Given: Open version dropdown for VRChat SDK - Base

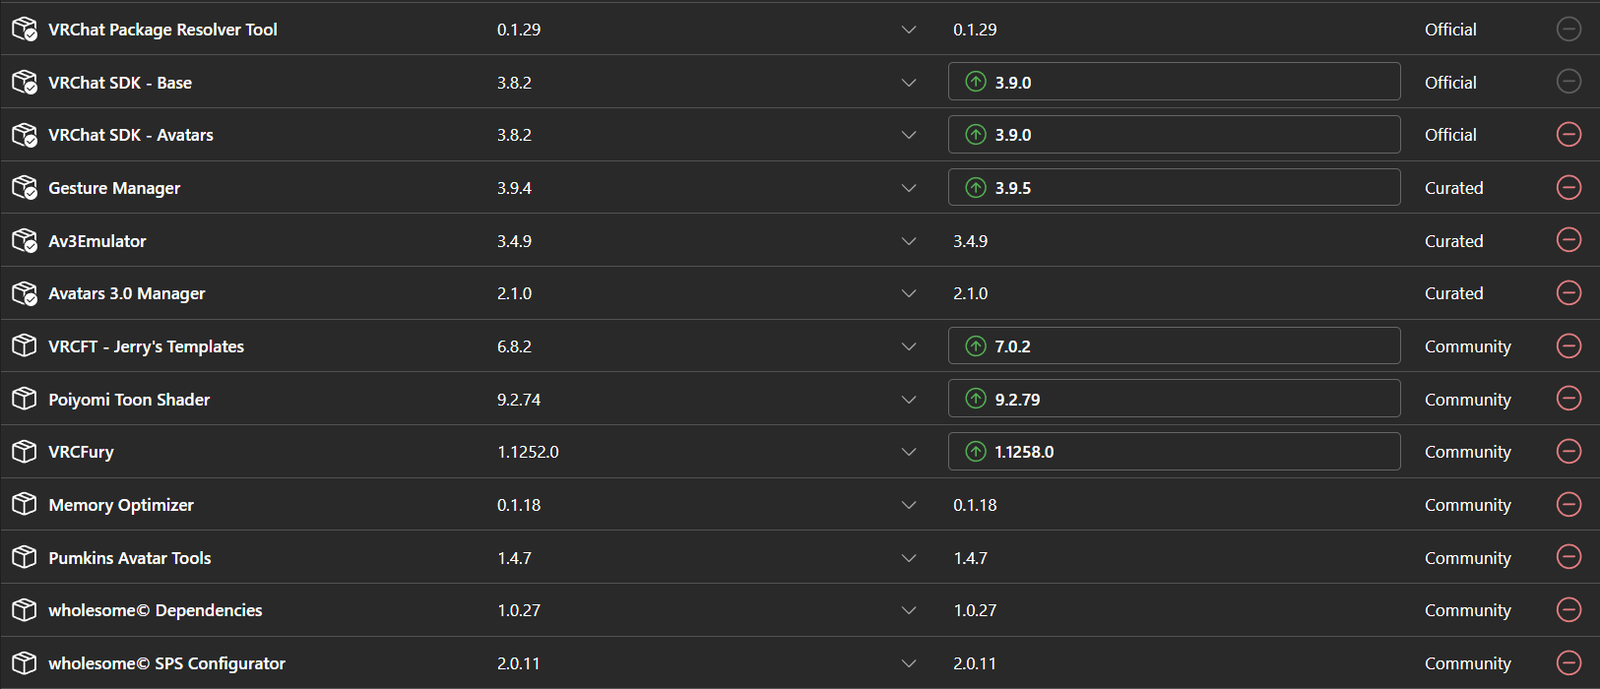Looking at the screenshot, I should [x=908, y=82].
